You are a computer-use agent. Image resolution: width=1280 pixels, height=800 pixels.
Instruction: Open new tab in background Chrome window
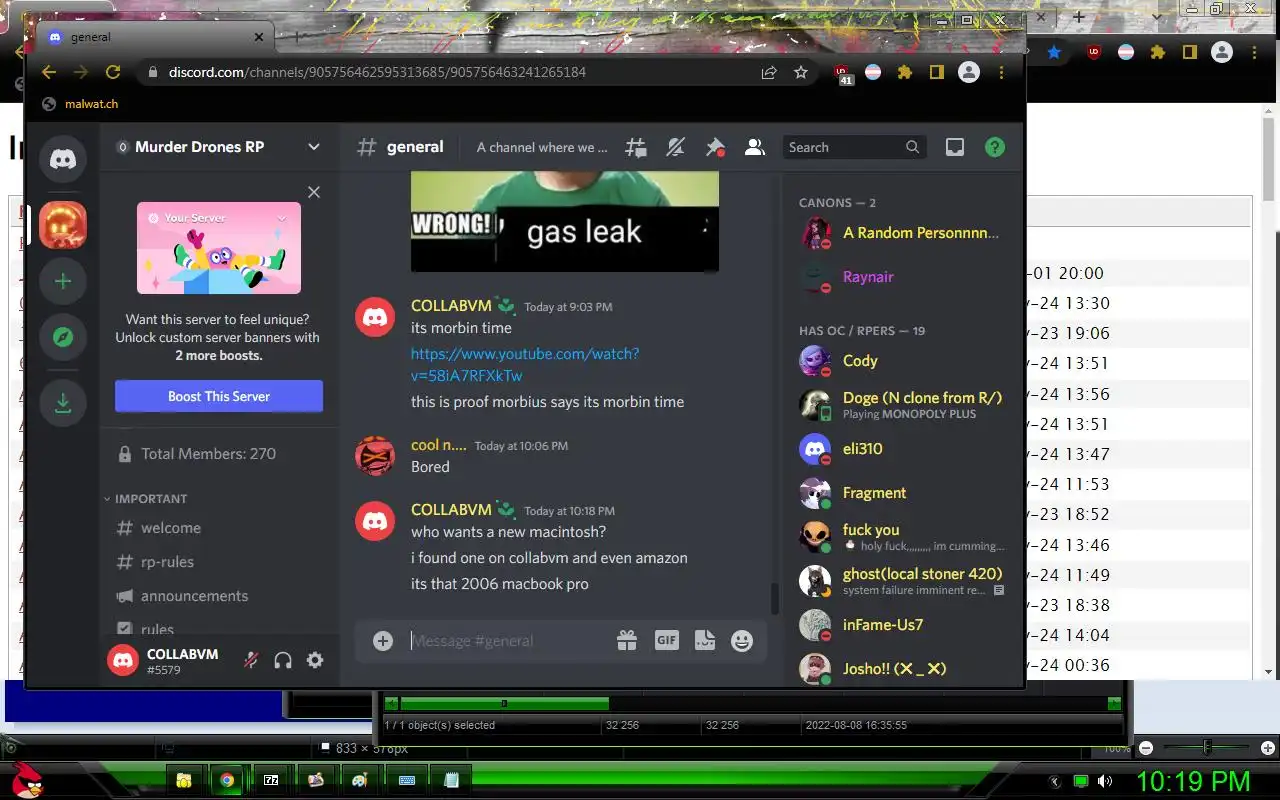click(x=1079, y=17)
